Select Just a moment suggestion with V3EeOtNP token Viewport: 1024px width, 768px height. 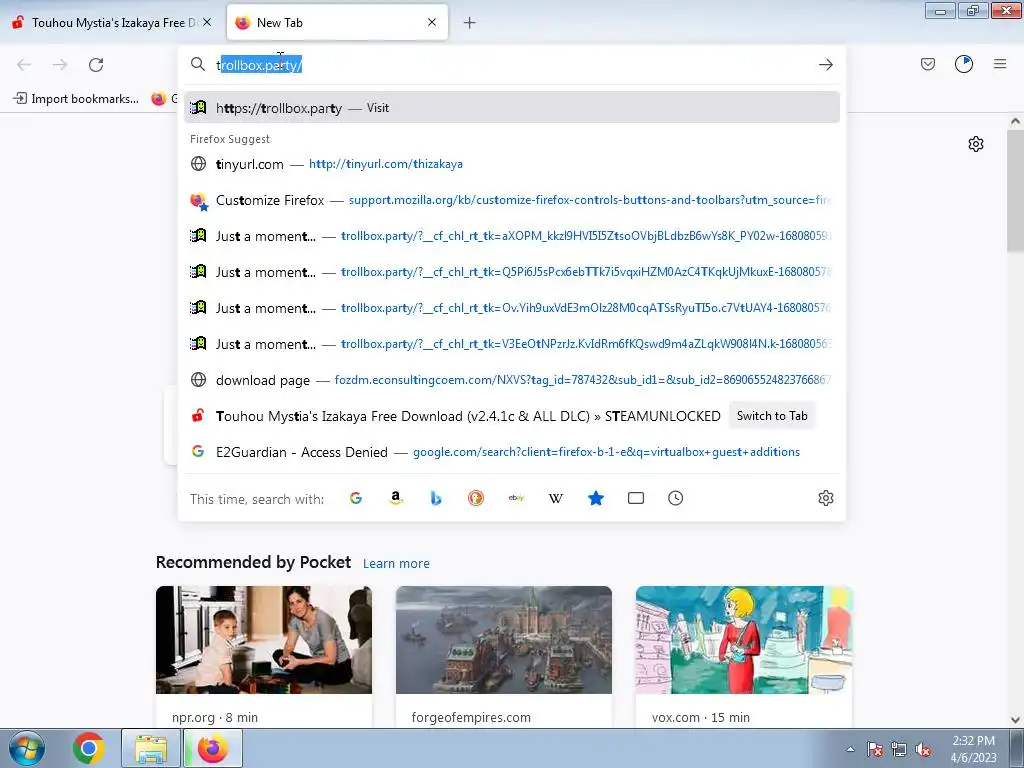tap(512, 344)
